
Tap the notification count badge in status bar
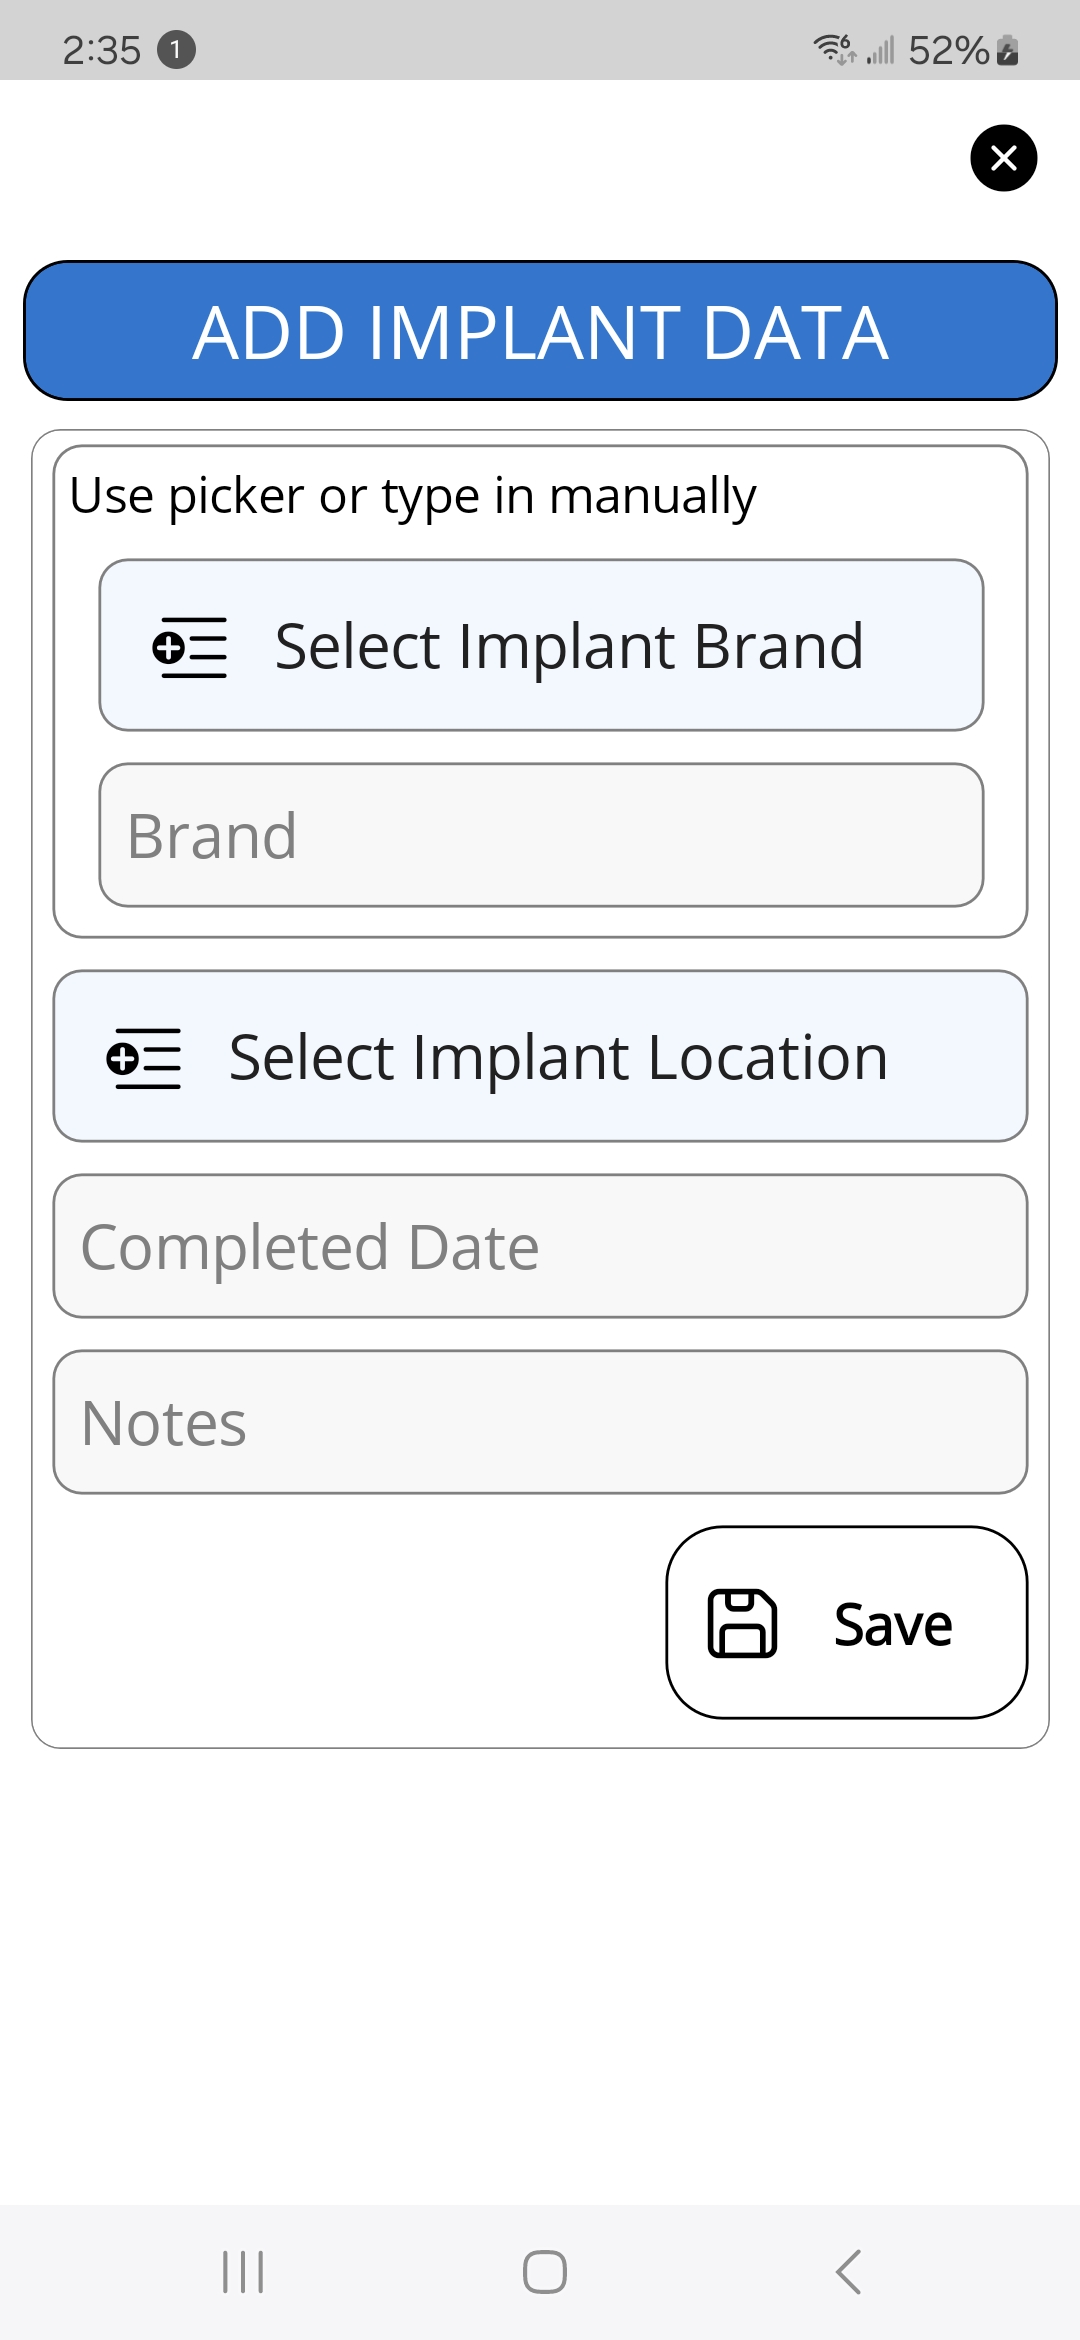tap(176, 49)
